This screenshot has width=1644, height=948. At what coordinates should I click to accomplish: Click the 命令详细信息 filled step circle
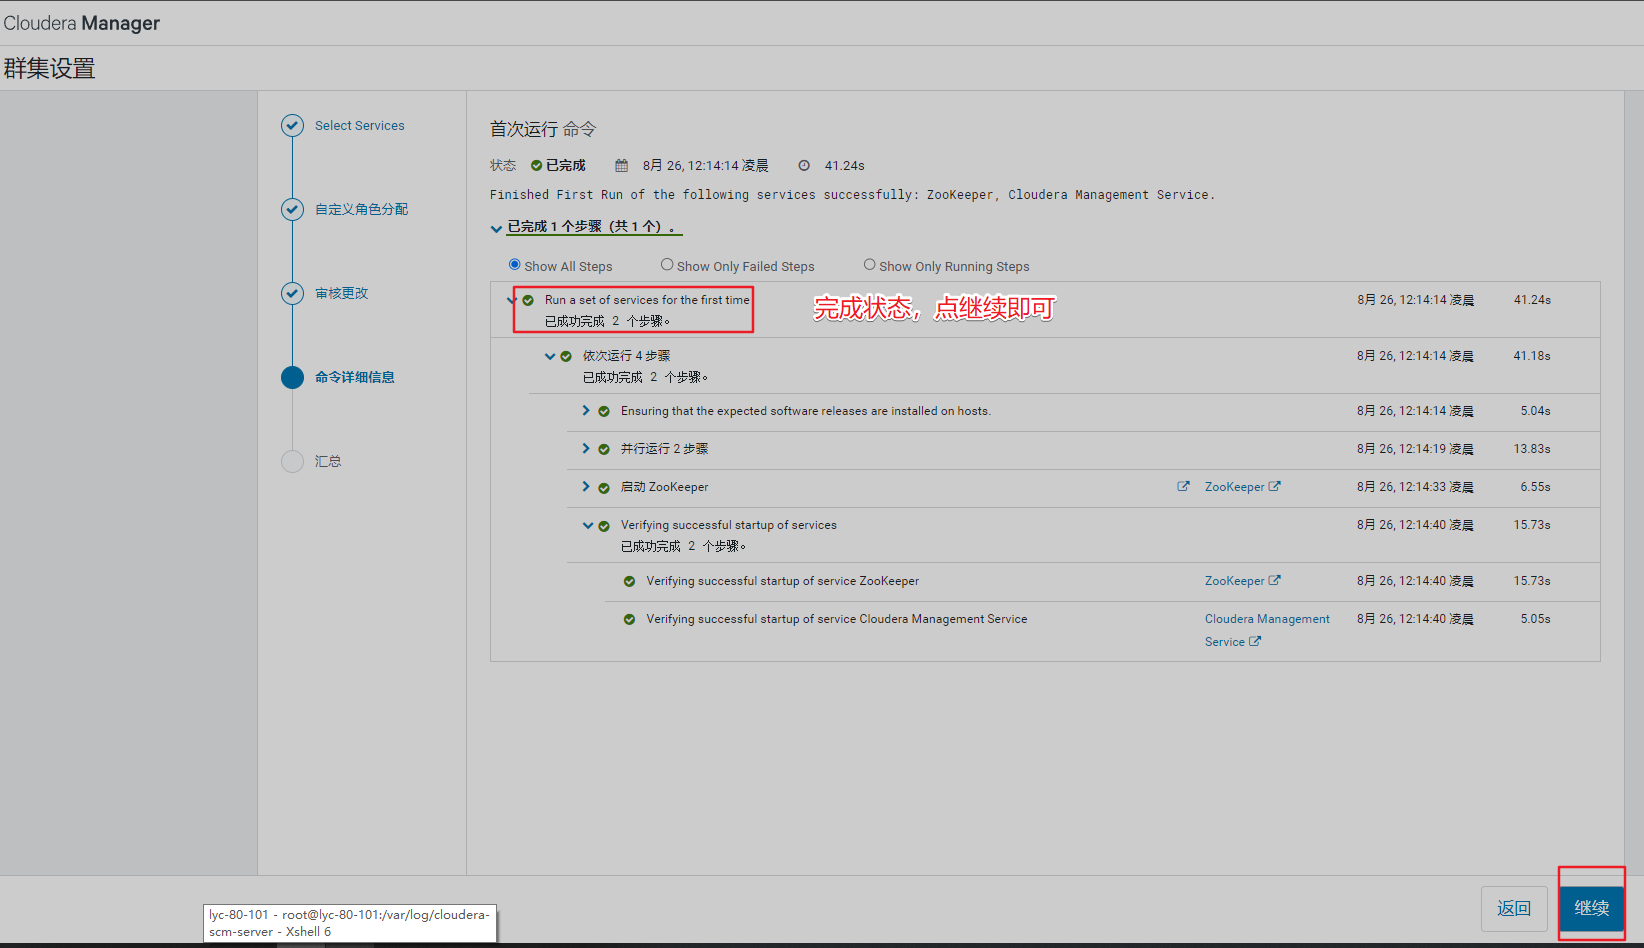coord(292,377)
